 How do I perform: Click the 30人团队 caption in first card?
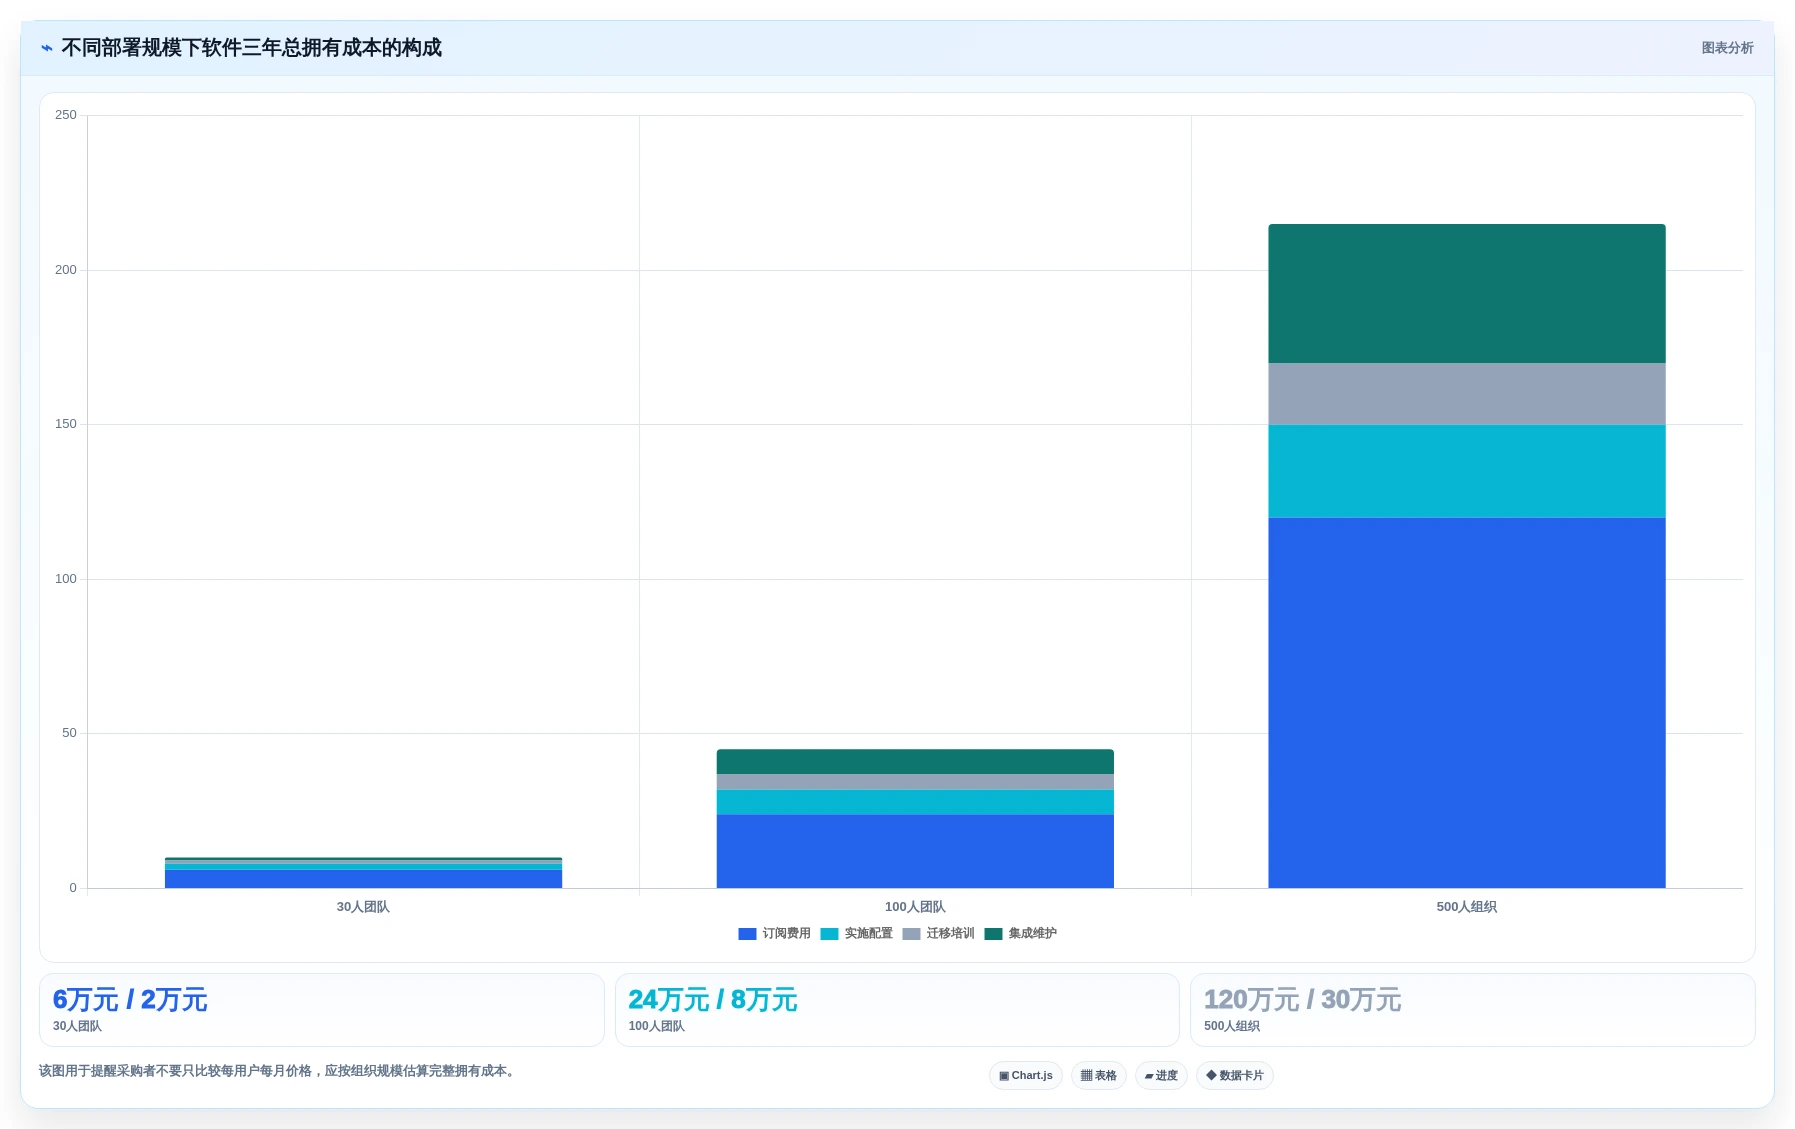click(x=77, y=1027)
